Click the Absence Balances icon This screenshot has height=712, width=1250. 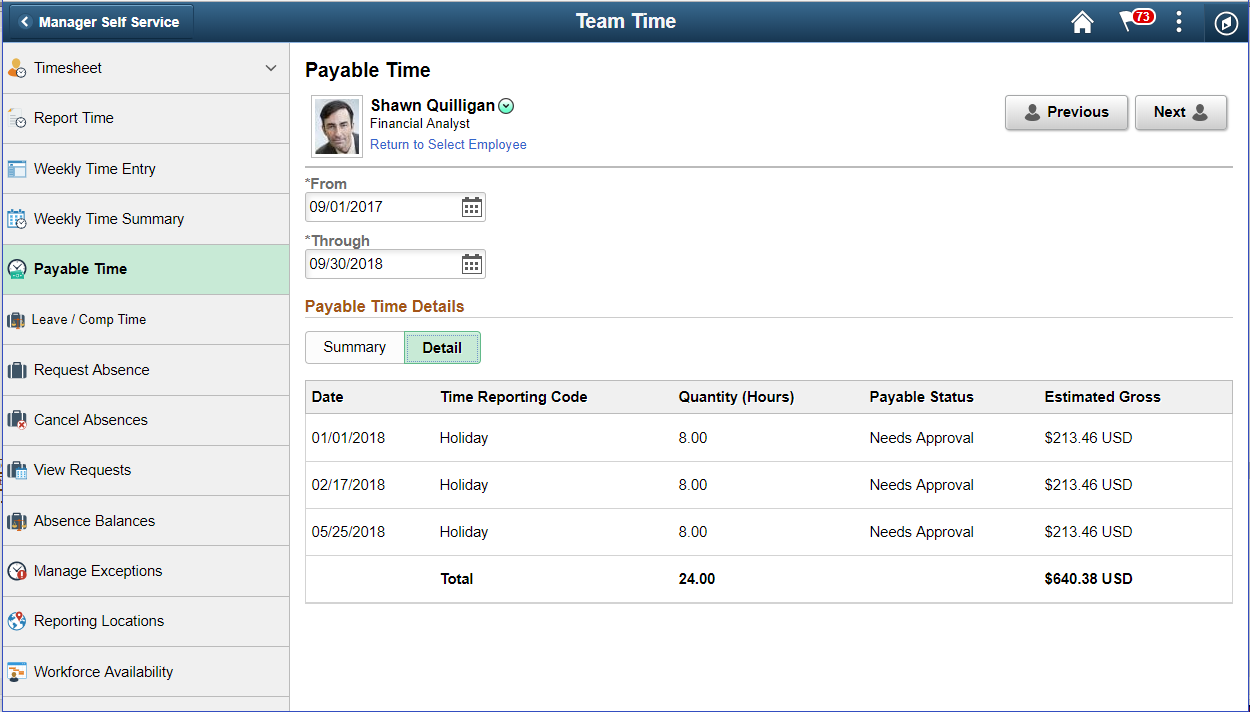coord(17,521)
